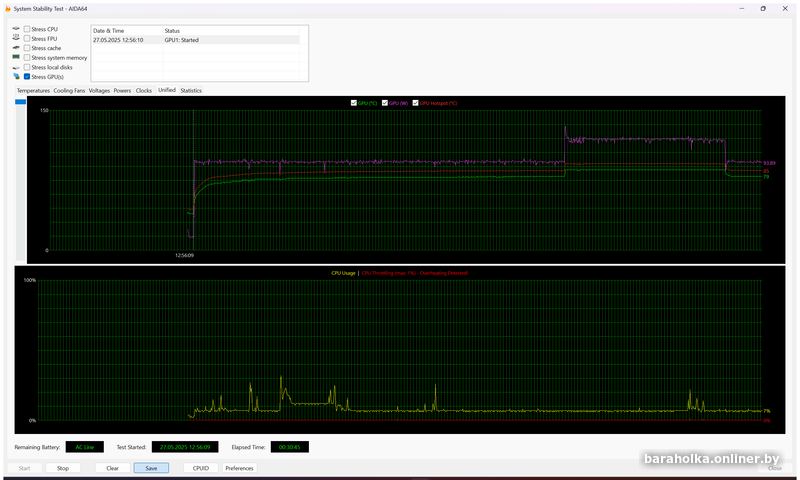Click the GPU icon beside Stress GPU(s)
Screen dimensions: 800x480
[x=16, y=77]
